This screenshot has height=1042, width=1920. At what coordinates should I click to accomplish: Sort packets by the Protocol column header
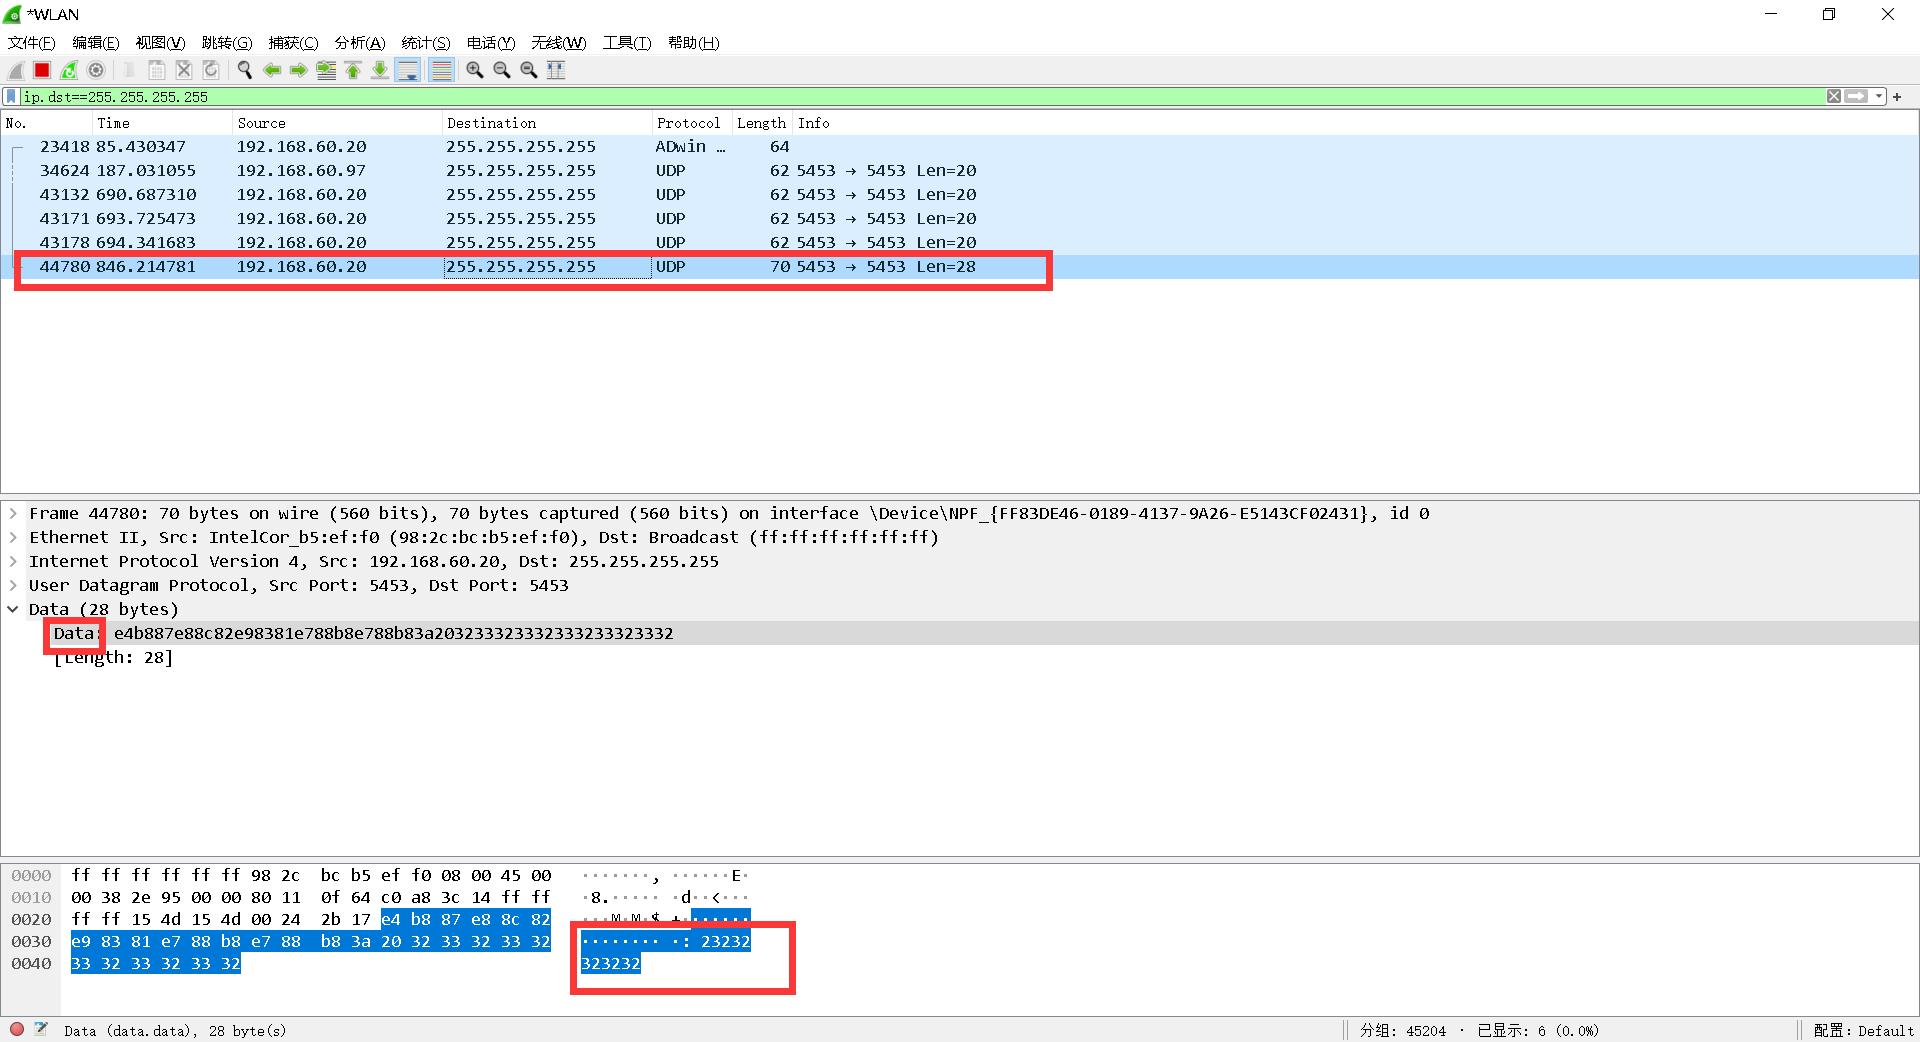coord(692,123)
